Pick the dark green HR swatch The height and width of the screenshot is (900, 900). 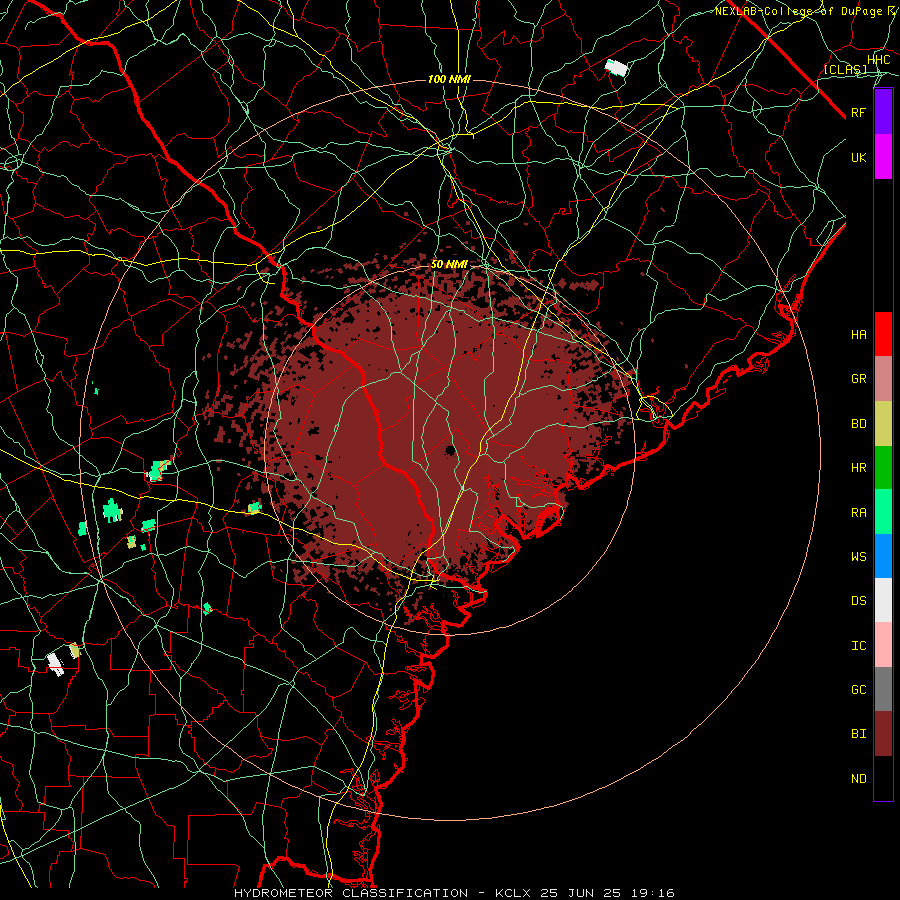tap(883, 467)
